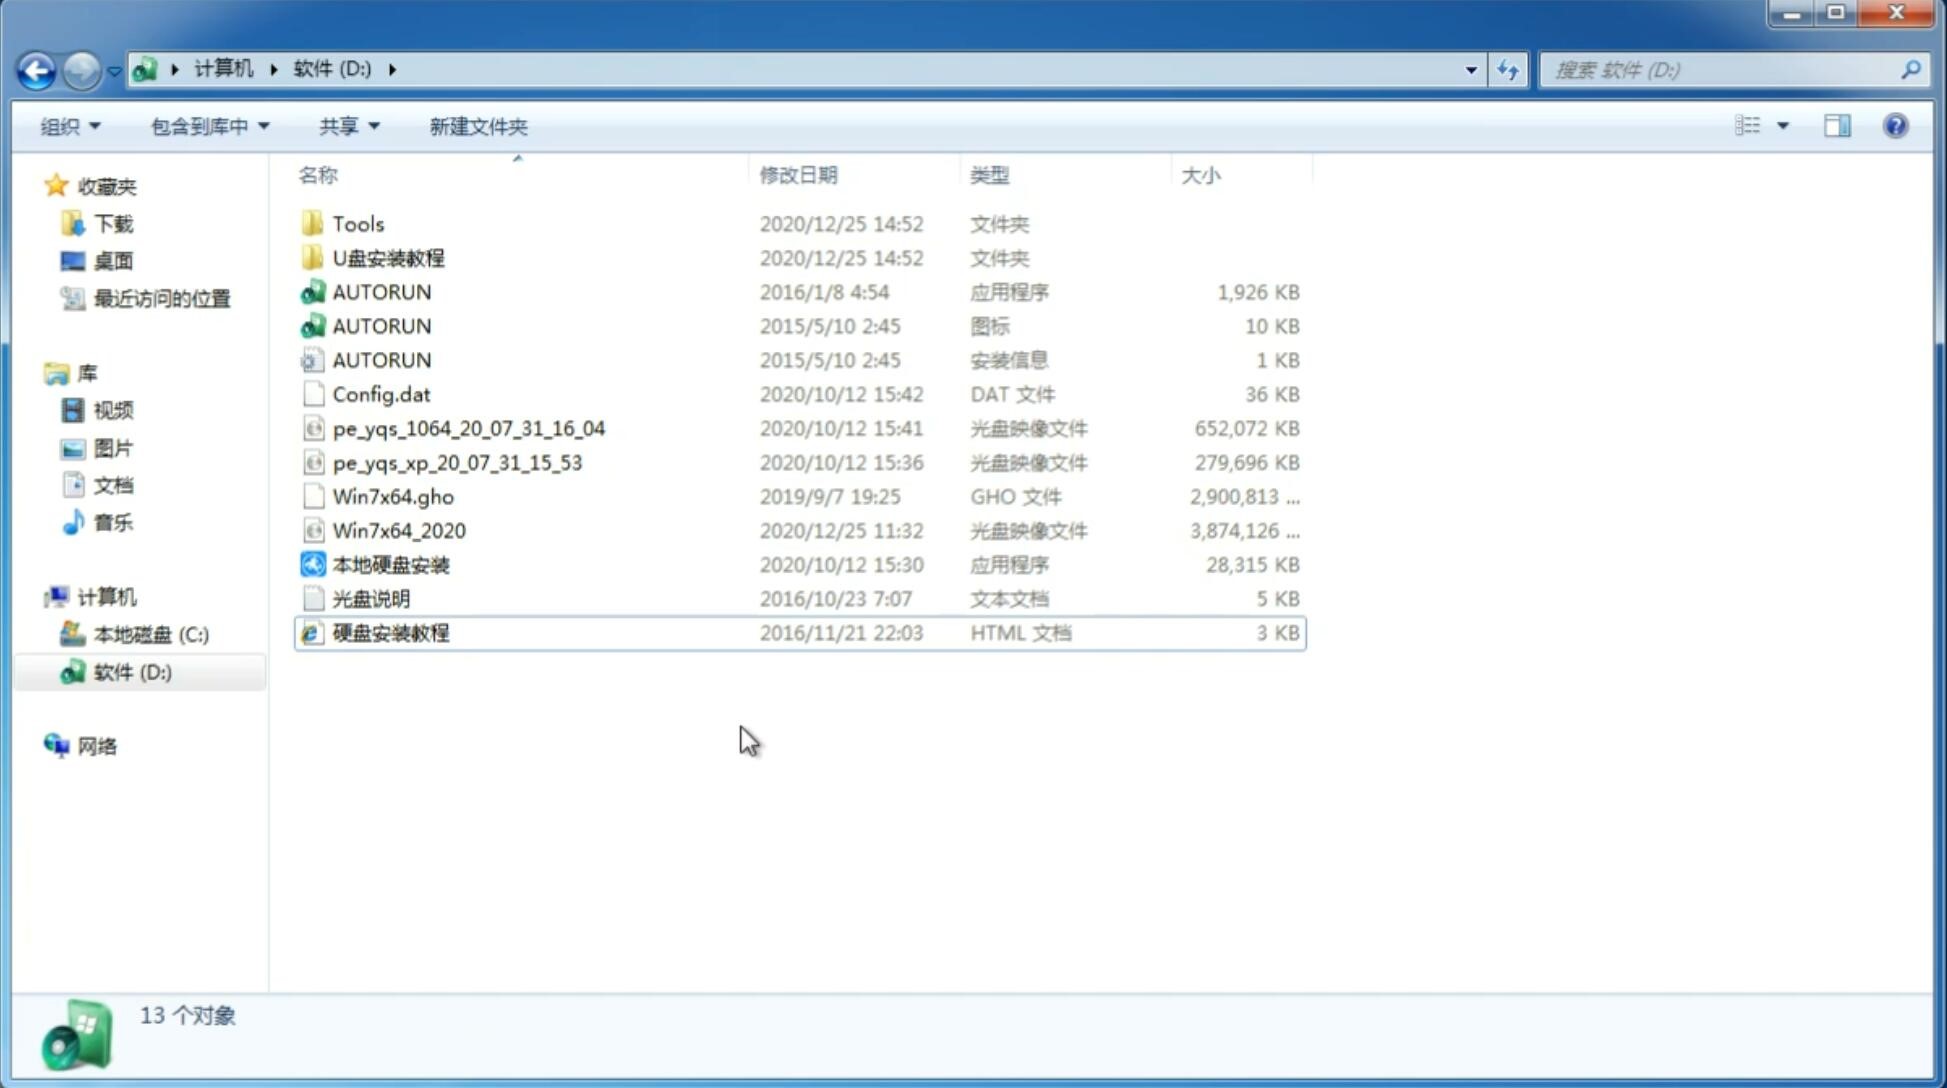Click address bar path dropdown
The height and width of the screenshot is (1088, 1947).
point(1471,68)
